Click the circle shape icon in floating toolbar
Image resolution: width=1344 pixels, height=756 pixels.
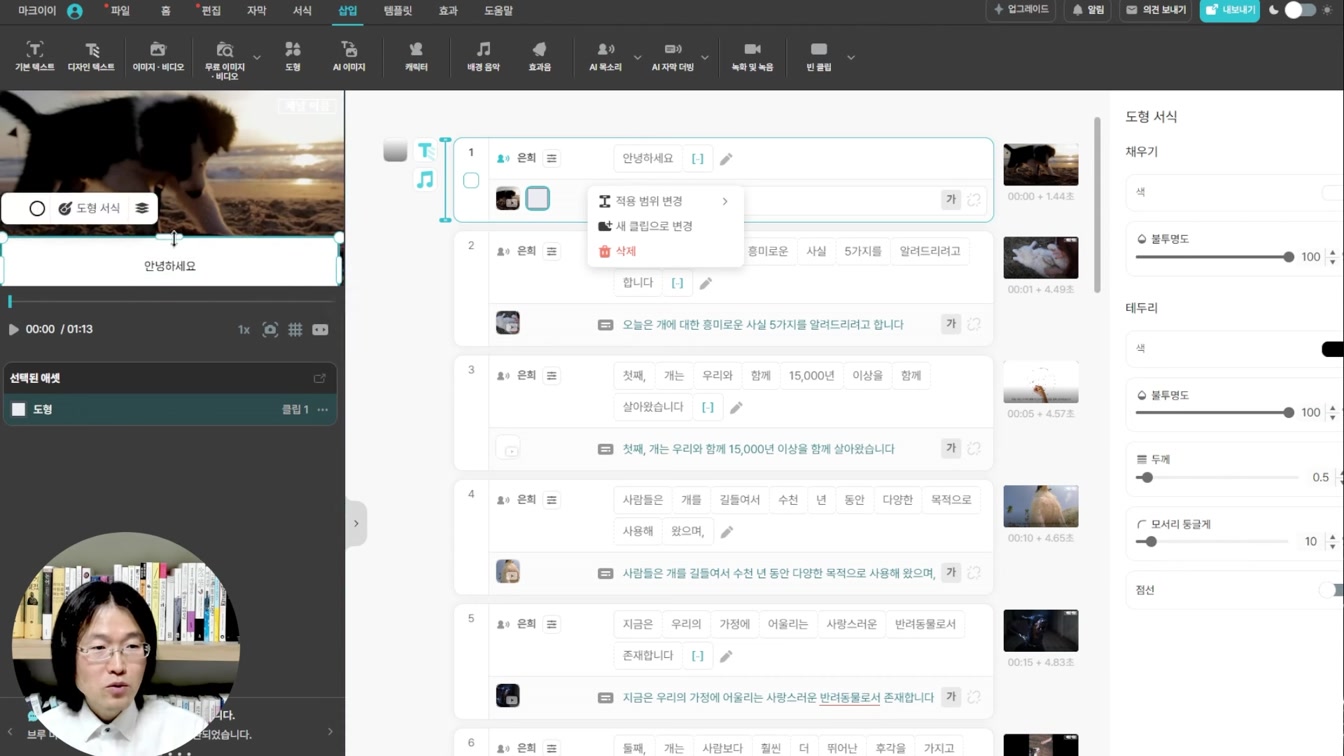coord(37,208)
